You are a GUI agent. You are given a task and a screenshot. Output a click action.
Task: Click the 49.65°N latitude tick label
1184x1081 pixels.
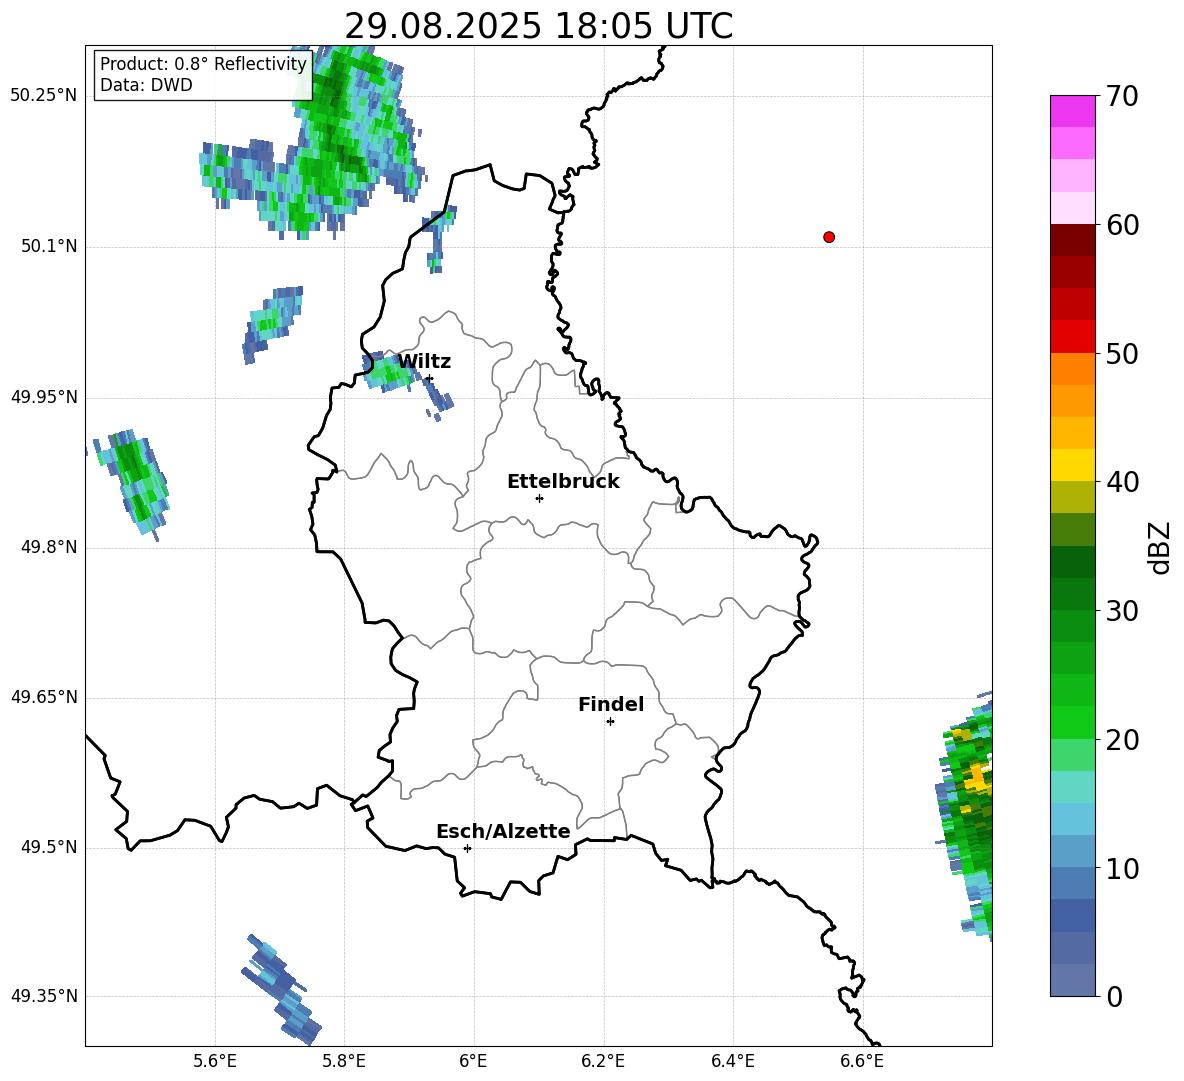44,697
